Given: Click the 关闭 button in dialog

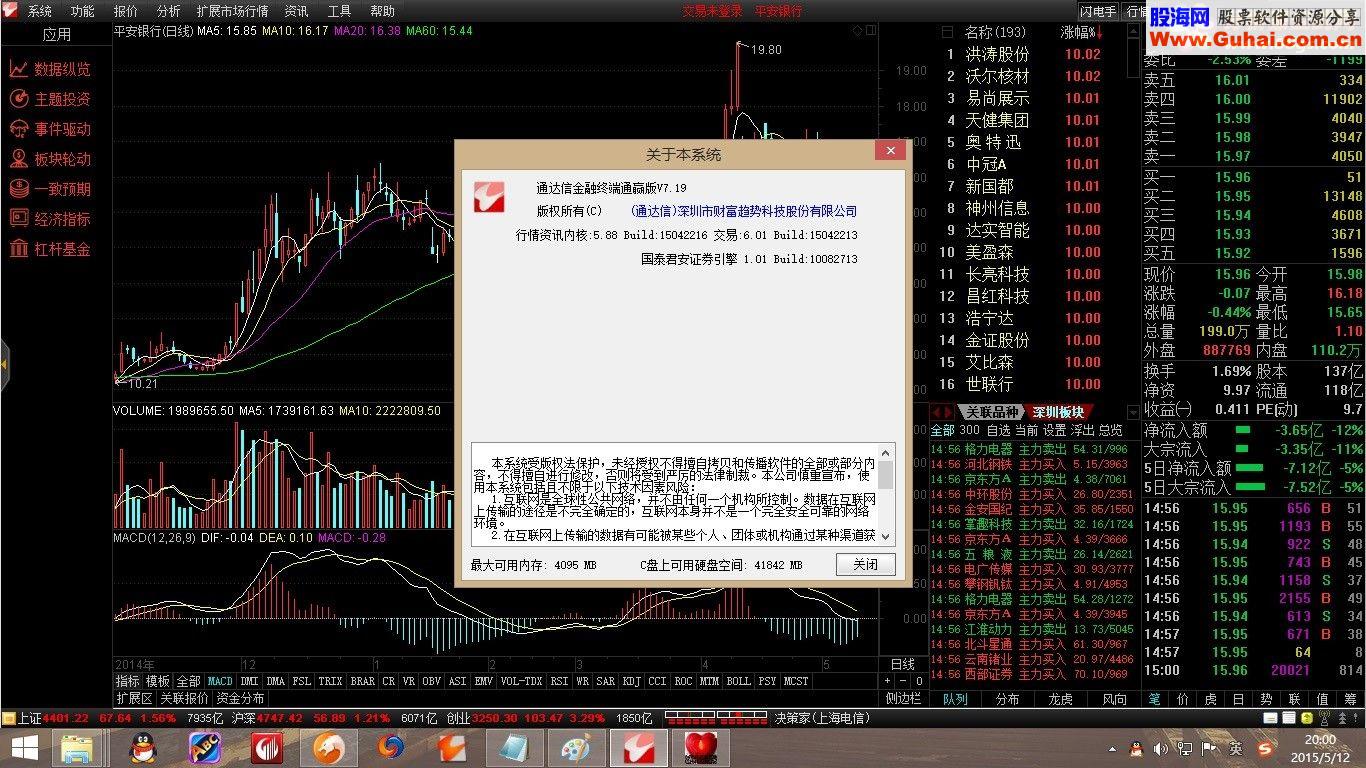Looking at the screenshot, I should 865,564.
